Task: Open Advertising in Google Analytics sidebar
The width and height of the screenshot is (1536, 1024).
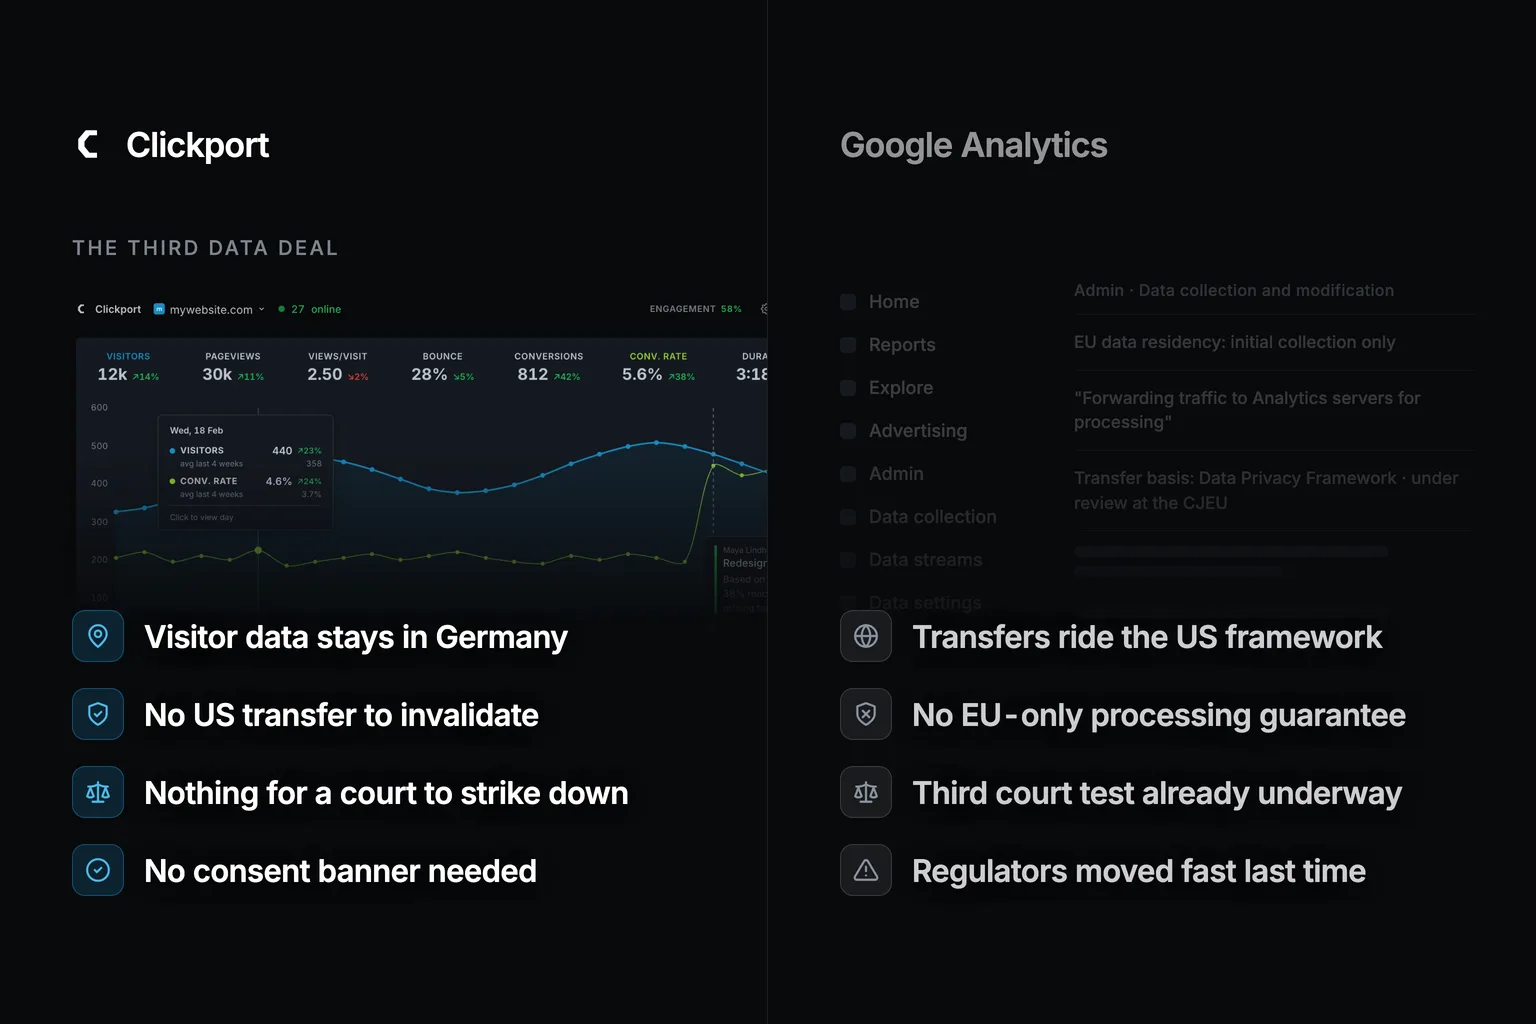Action: coord(918,431)
